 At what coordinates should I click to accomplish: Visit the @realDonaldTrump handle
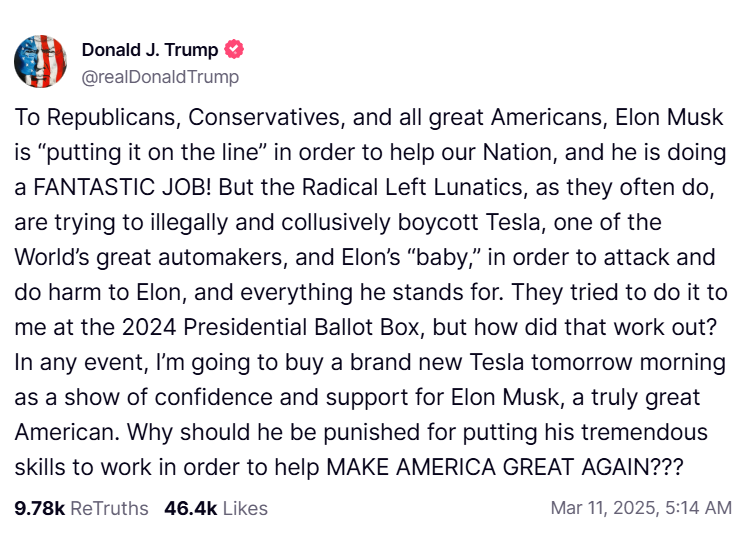coord(160,76)
